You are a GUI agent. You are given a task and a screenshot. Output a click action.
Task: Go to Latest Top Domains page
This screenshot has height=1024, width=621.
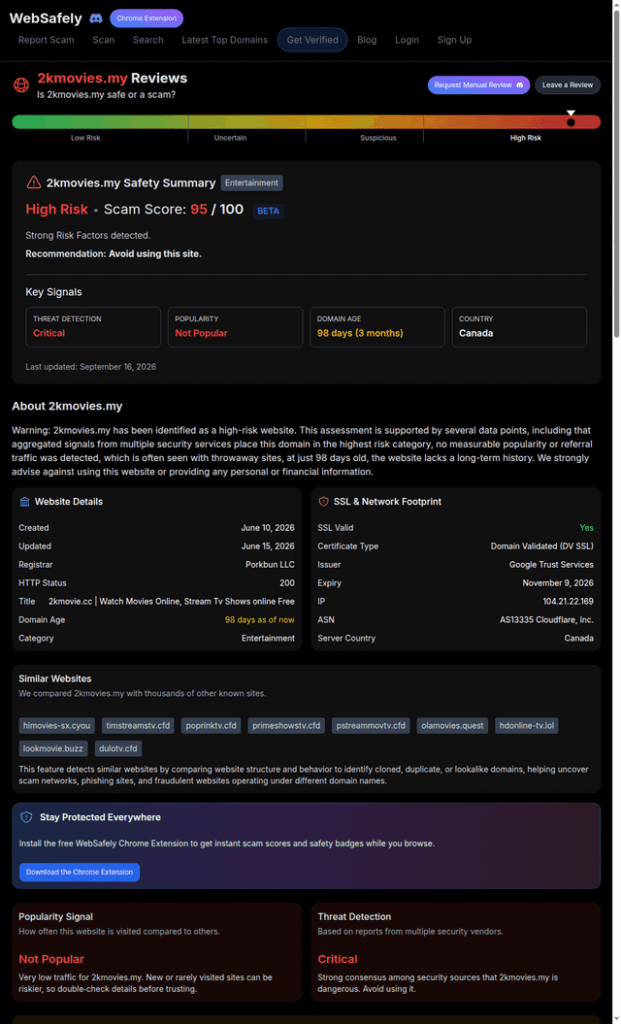pos(225,40)
